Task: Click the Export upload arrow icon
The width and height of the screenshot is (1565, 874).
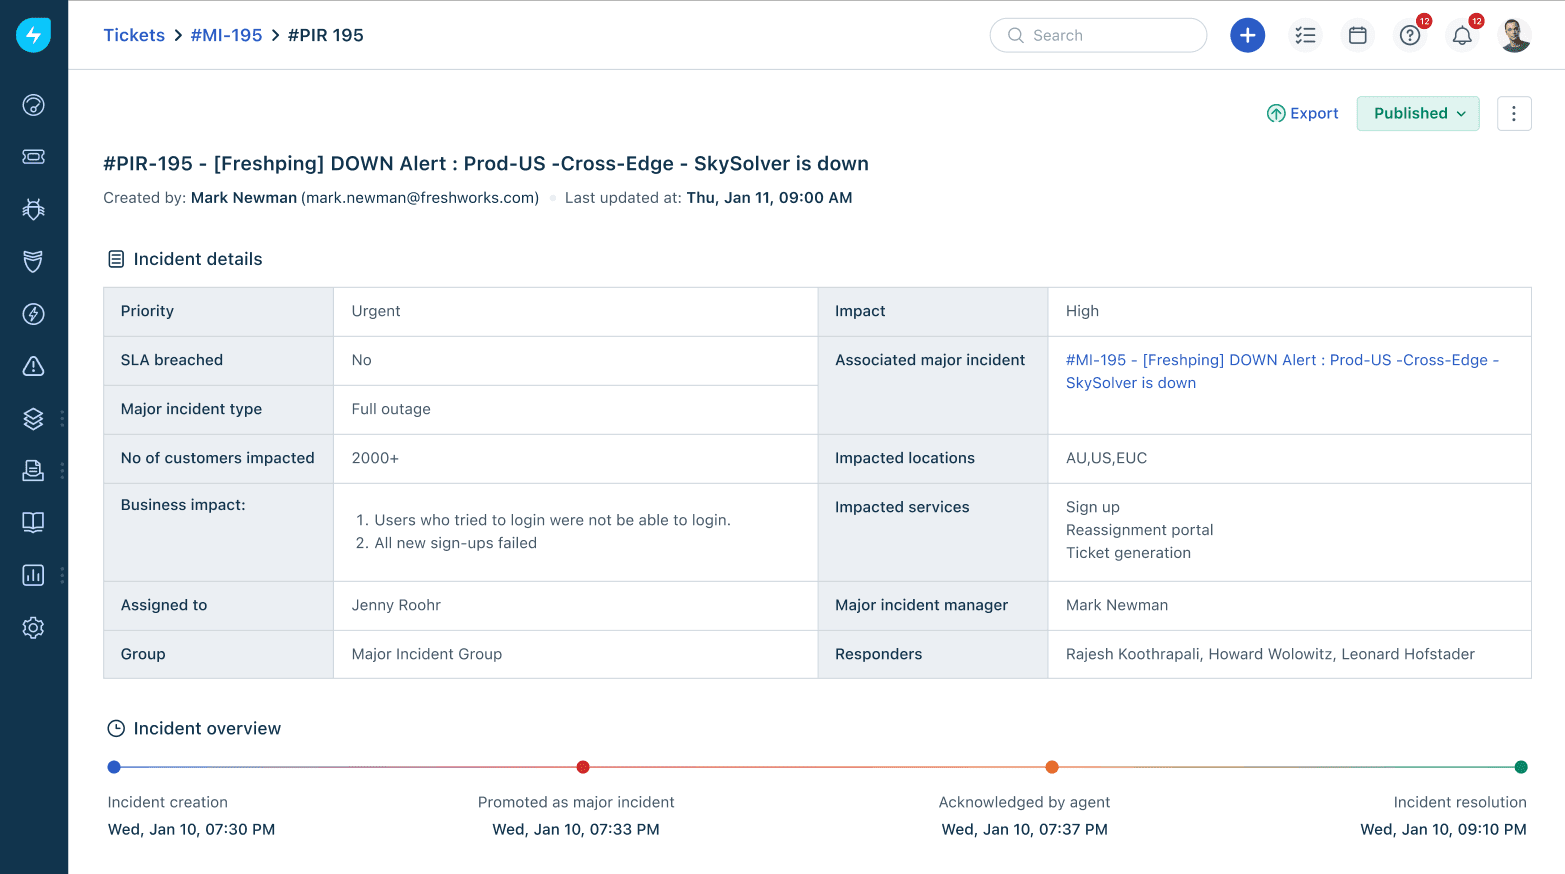Action: click(1276, 114)
